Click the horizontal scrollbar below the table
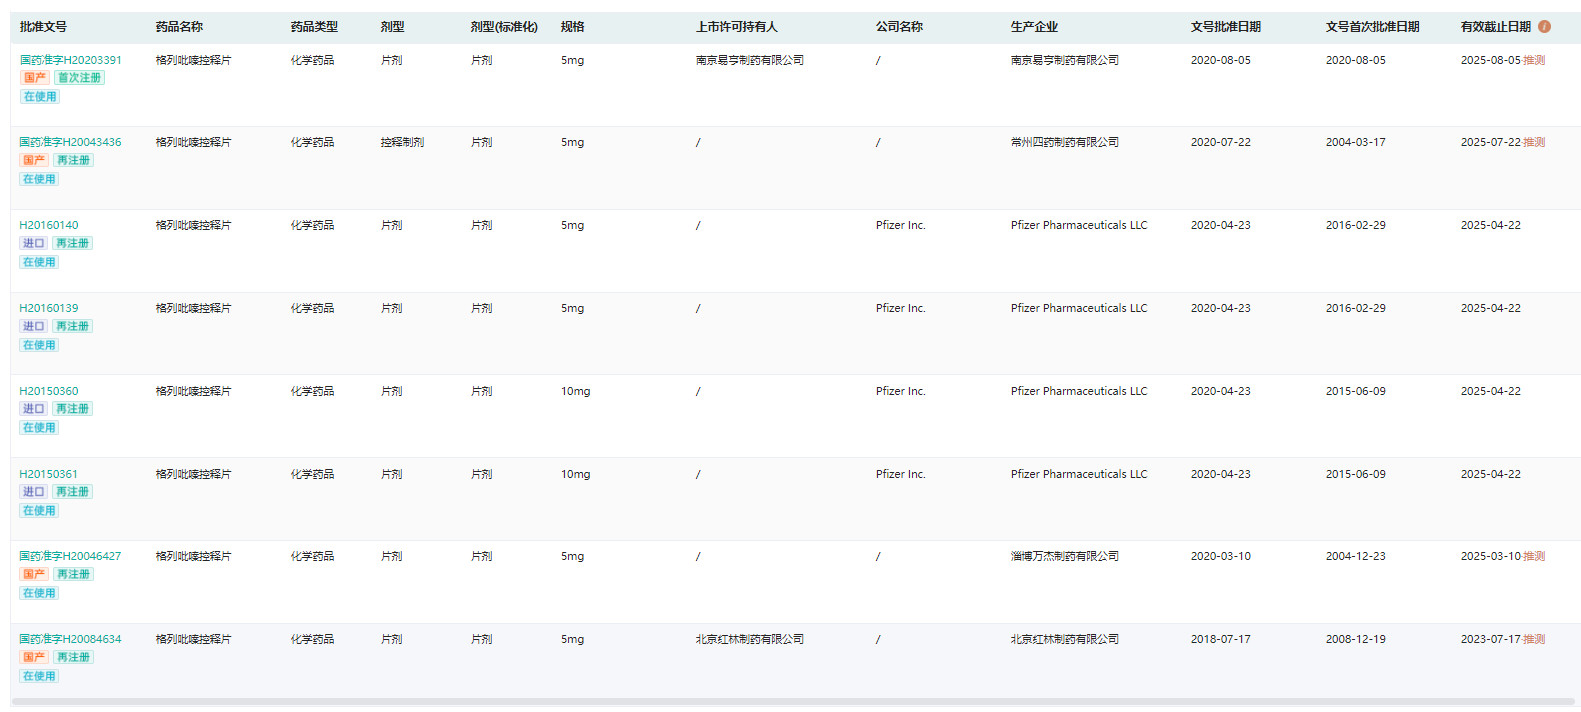This screenshot has width=1581, height=712. [790, 702]
